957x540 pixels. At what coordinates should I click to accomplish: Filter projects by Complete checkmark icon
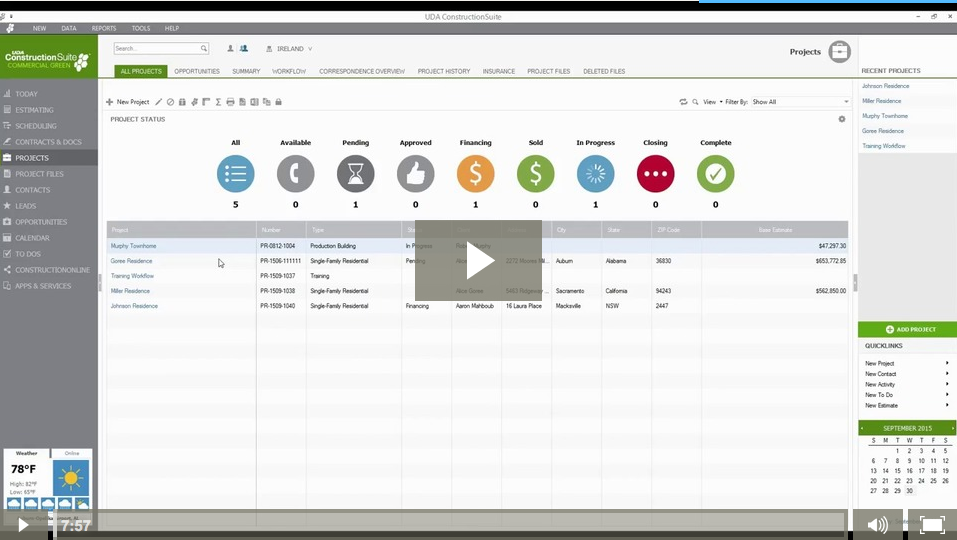(715, 174)
